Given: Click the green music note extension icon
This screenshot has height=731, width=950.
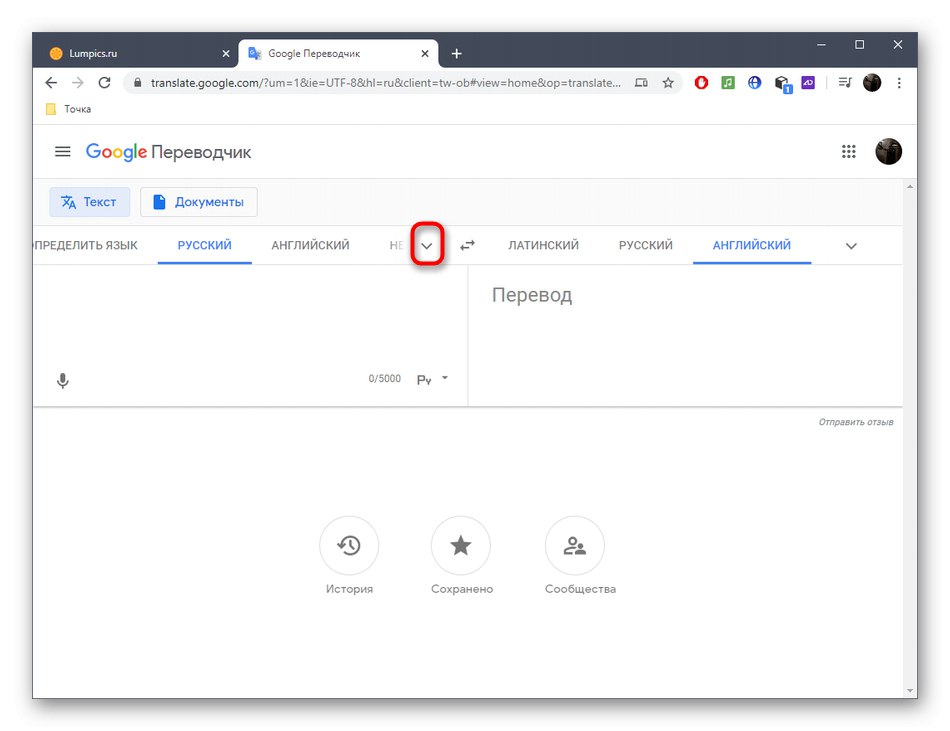Looking at the screenshot, I should (x=728, y=82).
